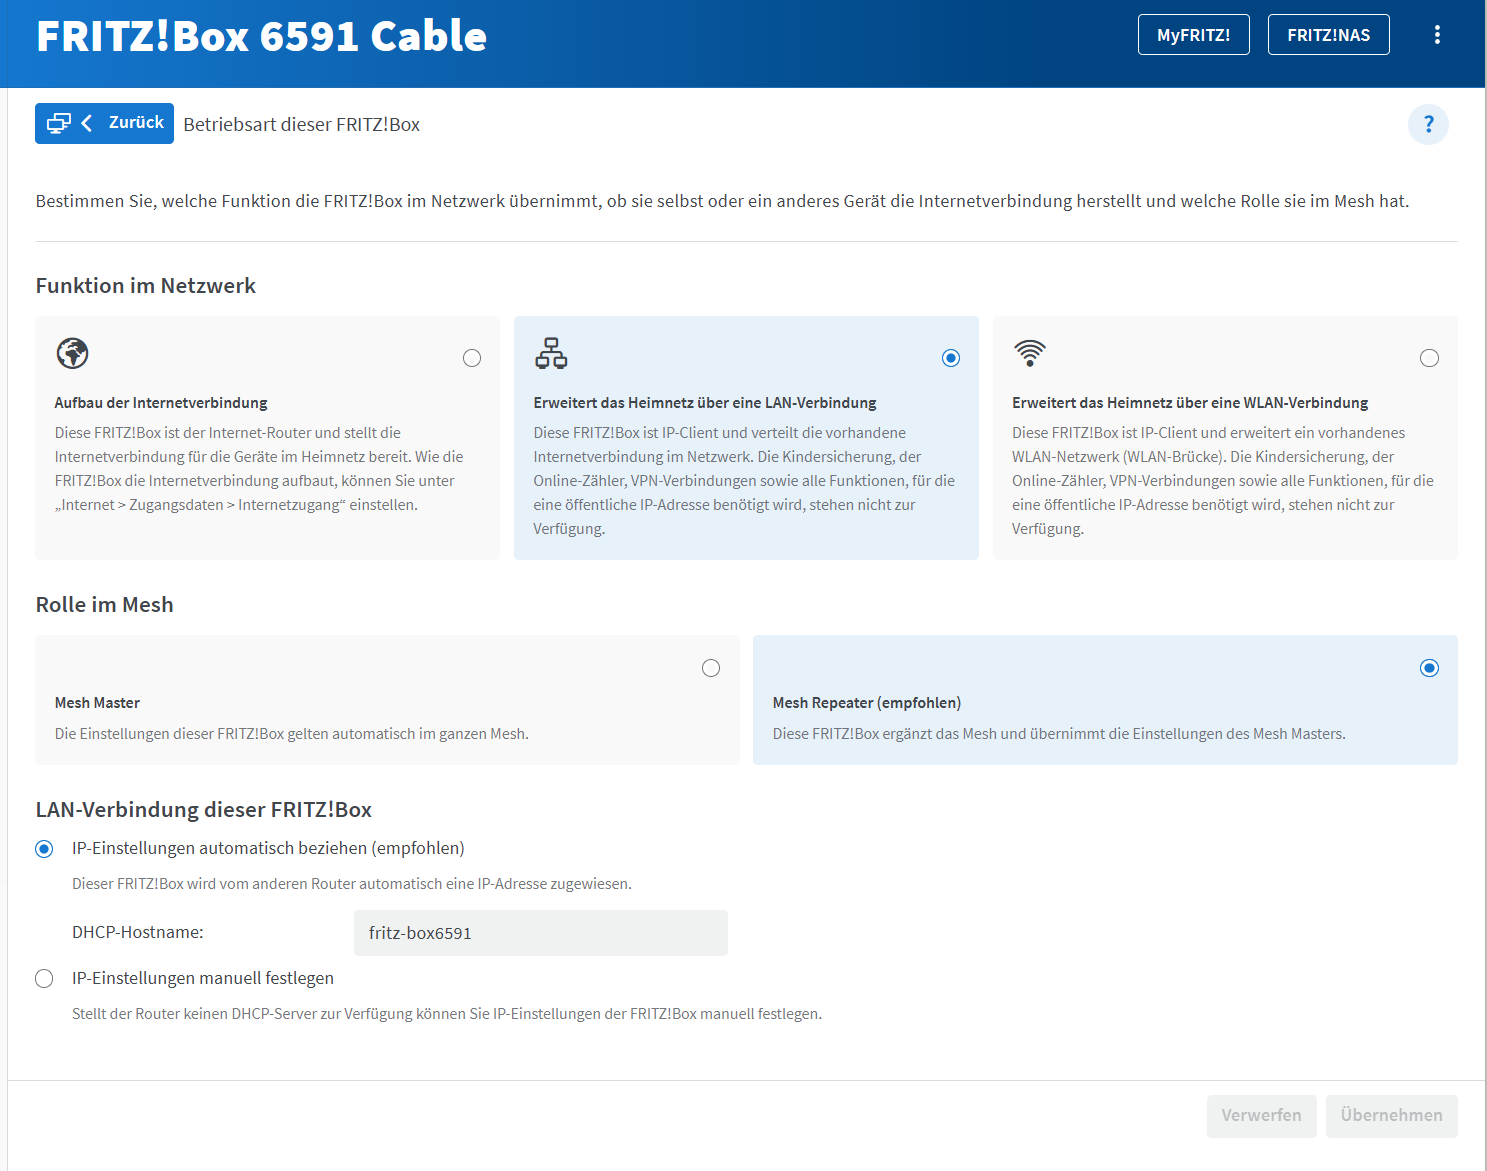Click the 'Rolle im Mesh' section heading
1487x1171 pixels.
(105, 605)
